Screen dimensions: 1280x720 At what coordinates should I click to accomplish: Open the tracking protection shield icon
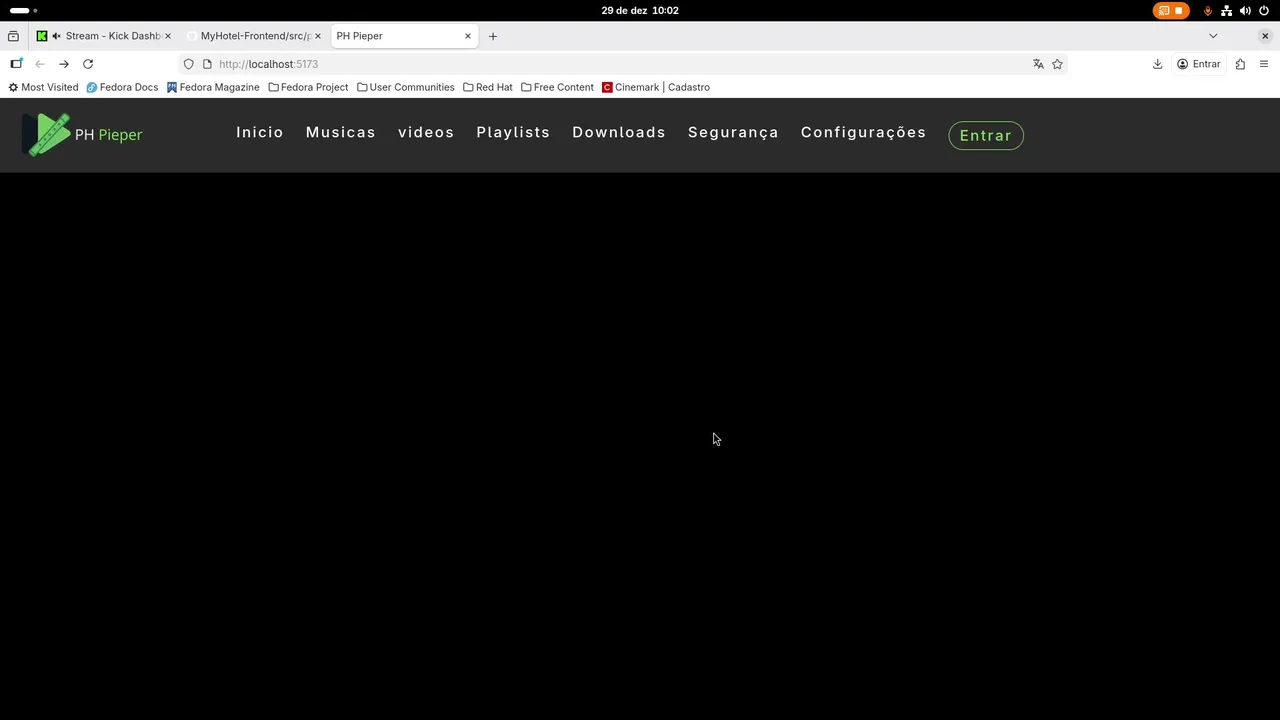[188, 64]
